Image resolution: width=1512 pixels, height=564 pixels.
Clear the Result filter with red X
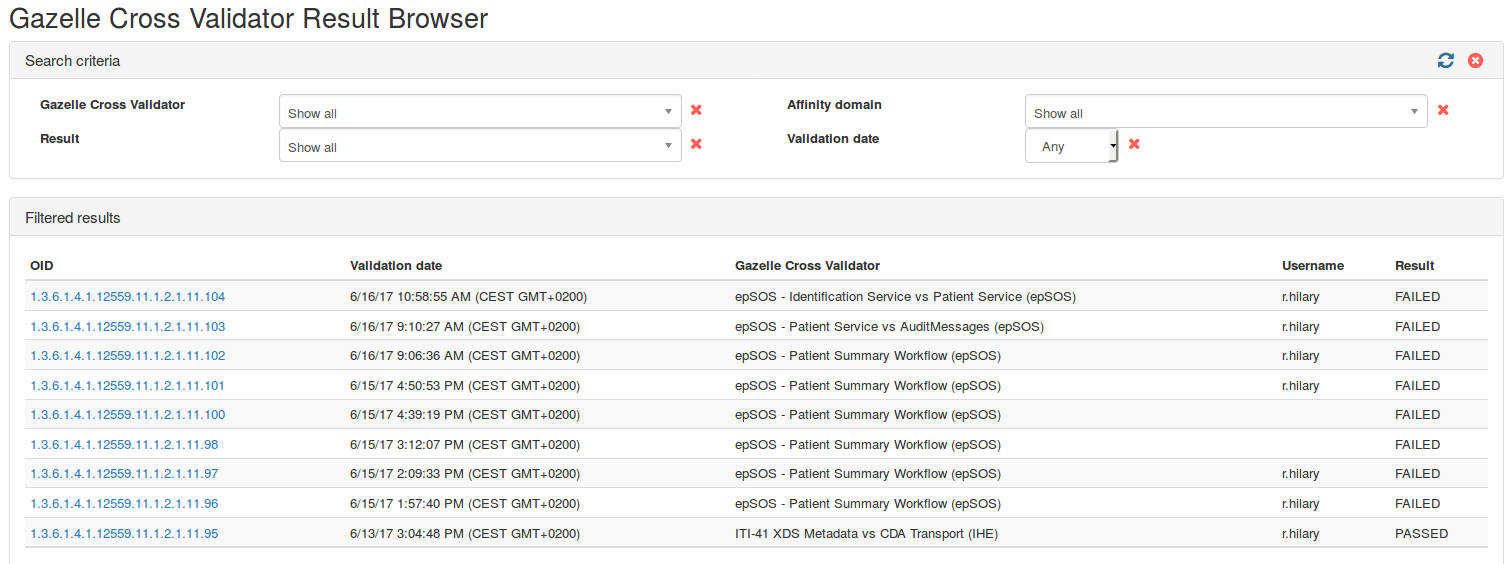pyautogui.click(x=696, y=144)
